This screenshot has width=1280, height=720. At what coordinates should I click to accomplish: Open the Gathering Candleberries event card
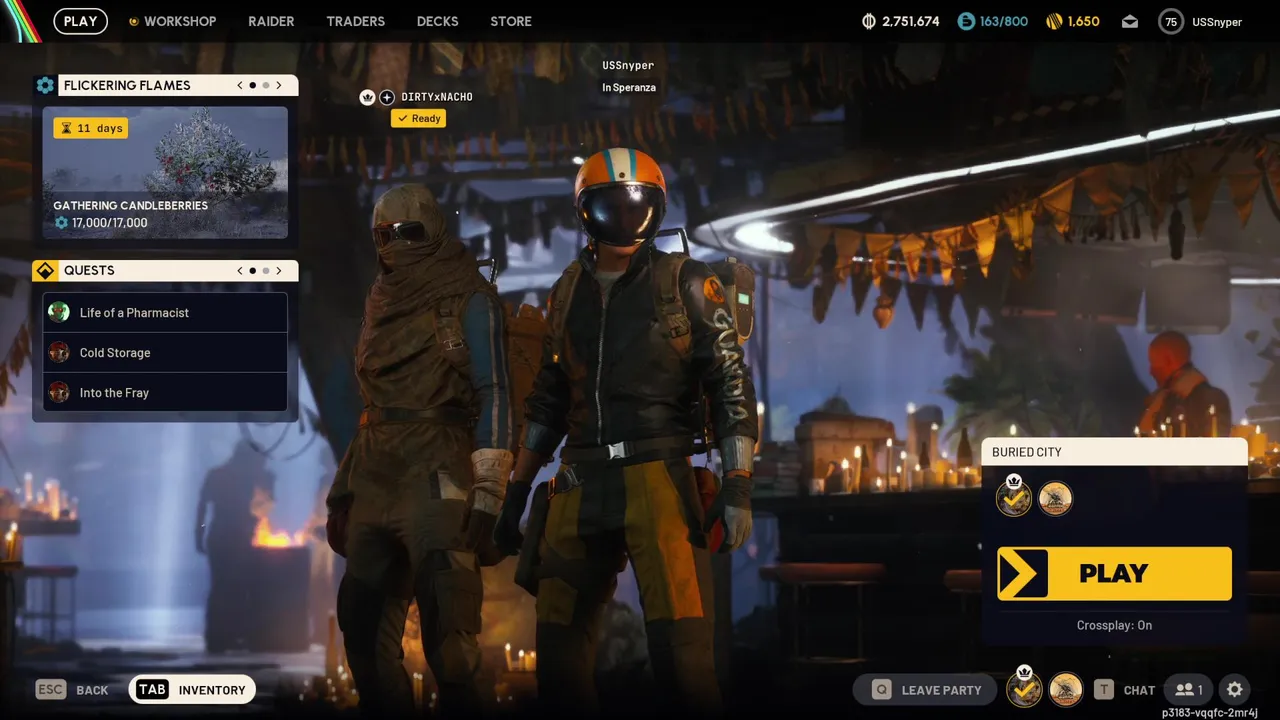pos(165,172)
